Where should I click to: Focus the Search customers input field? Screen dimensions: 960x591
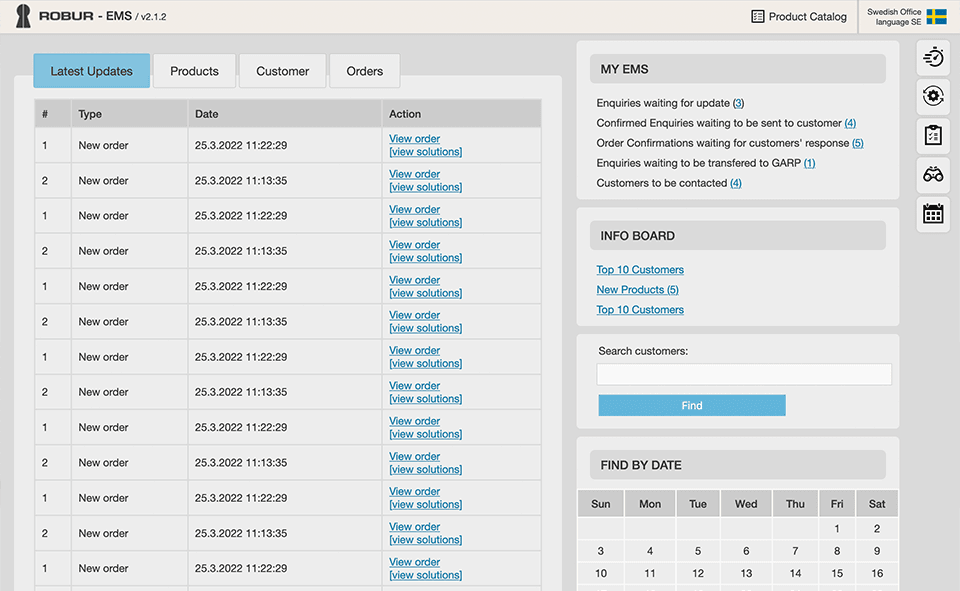pos(744,375)
